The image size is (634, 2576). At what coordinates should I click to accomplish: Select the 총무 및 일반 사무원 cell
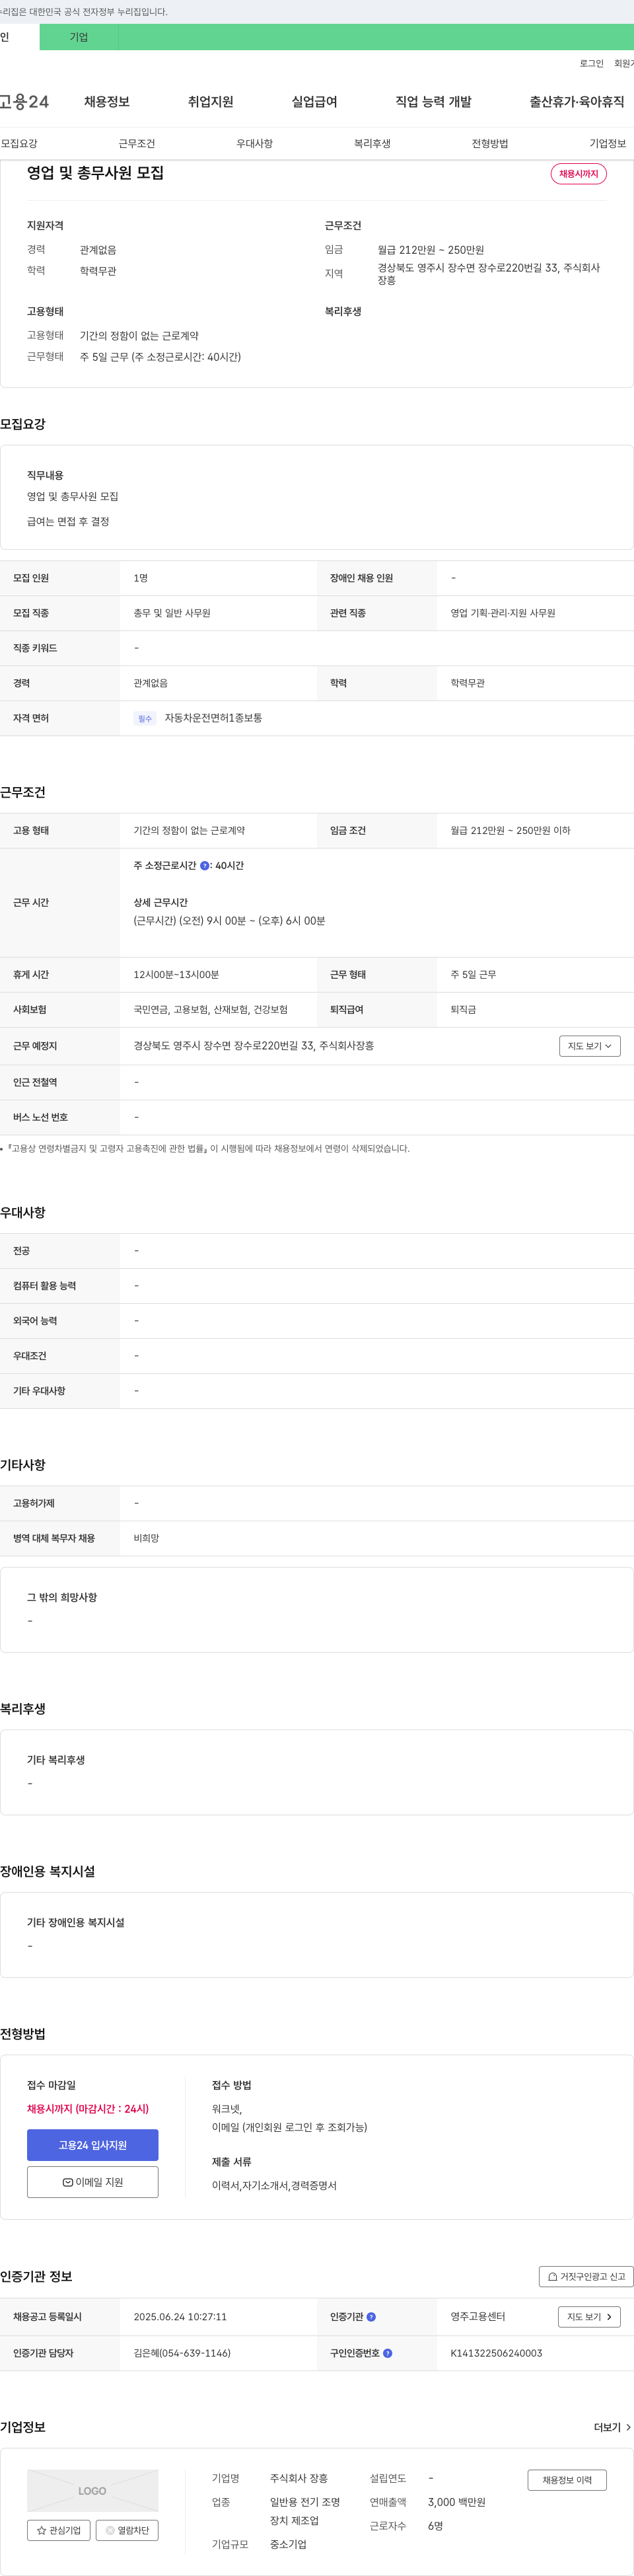pyautogui.click(x=172, y=613)
